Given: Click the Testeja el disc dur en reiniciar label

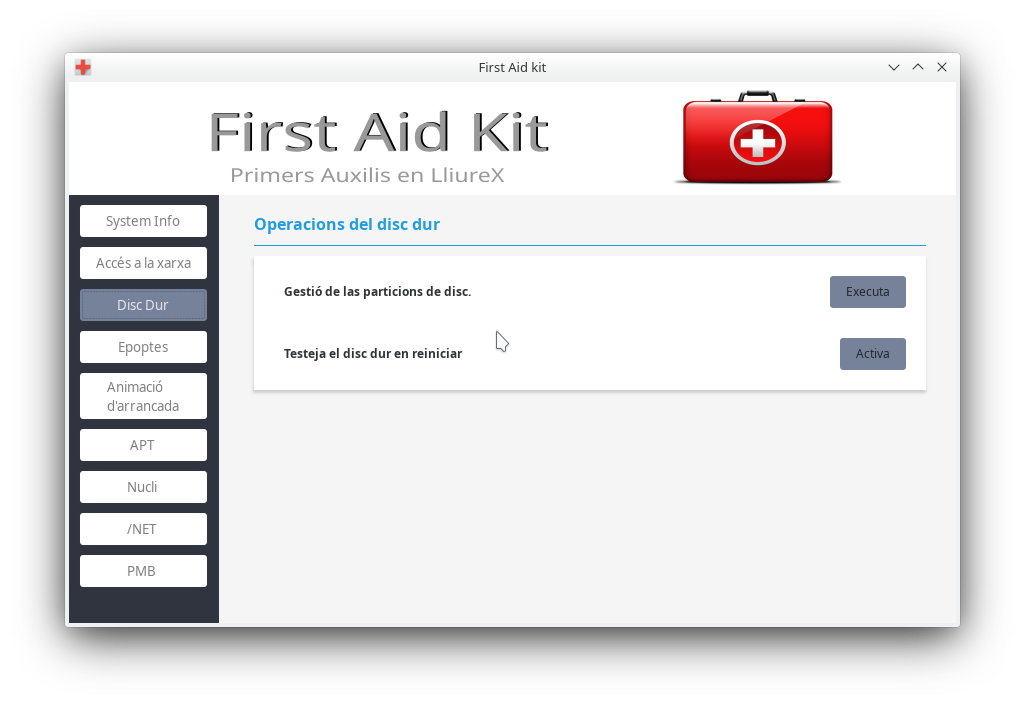Looking at the screenshot, I should [373, 354].
